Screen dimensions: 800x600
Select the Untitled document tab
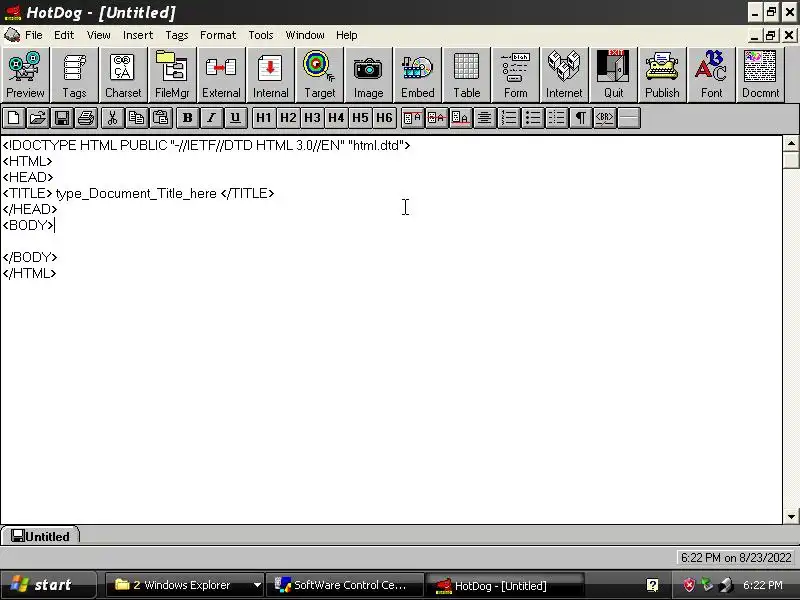40,536
